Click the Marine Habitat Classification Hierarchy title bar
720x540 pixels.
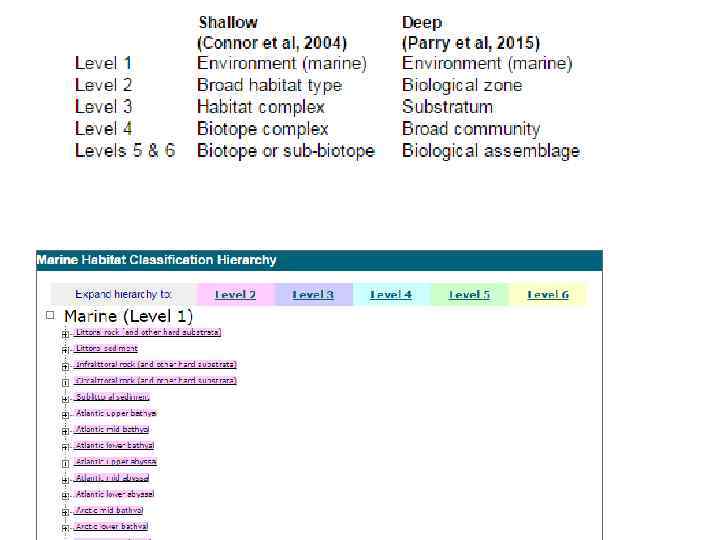(319, 260)
